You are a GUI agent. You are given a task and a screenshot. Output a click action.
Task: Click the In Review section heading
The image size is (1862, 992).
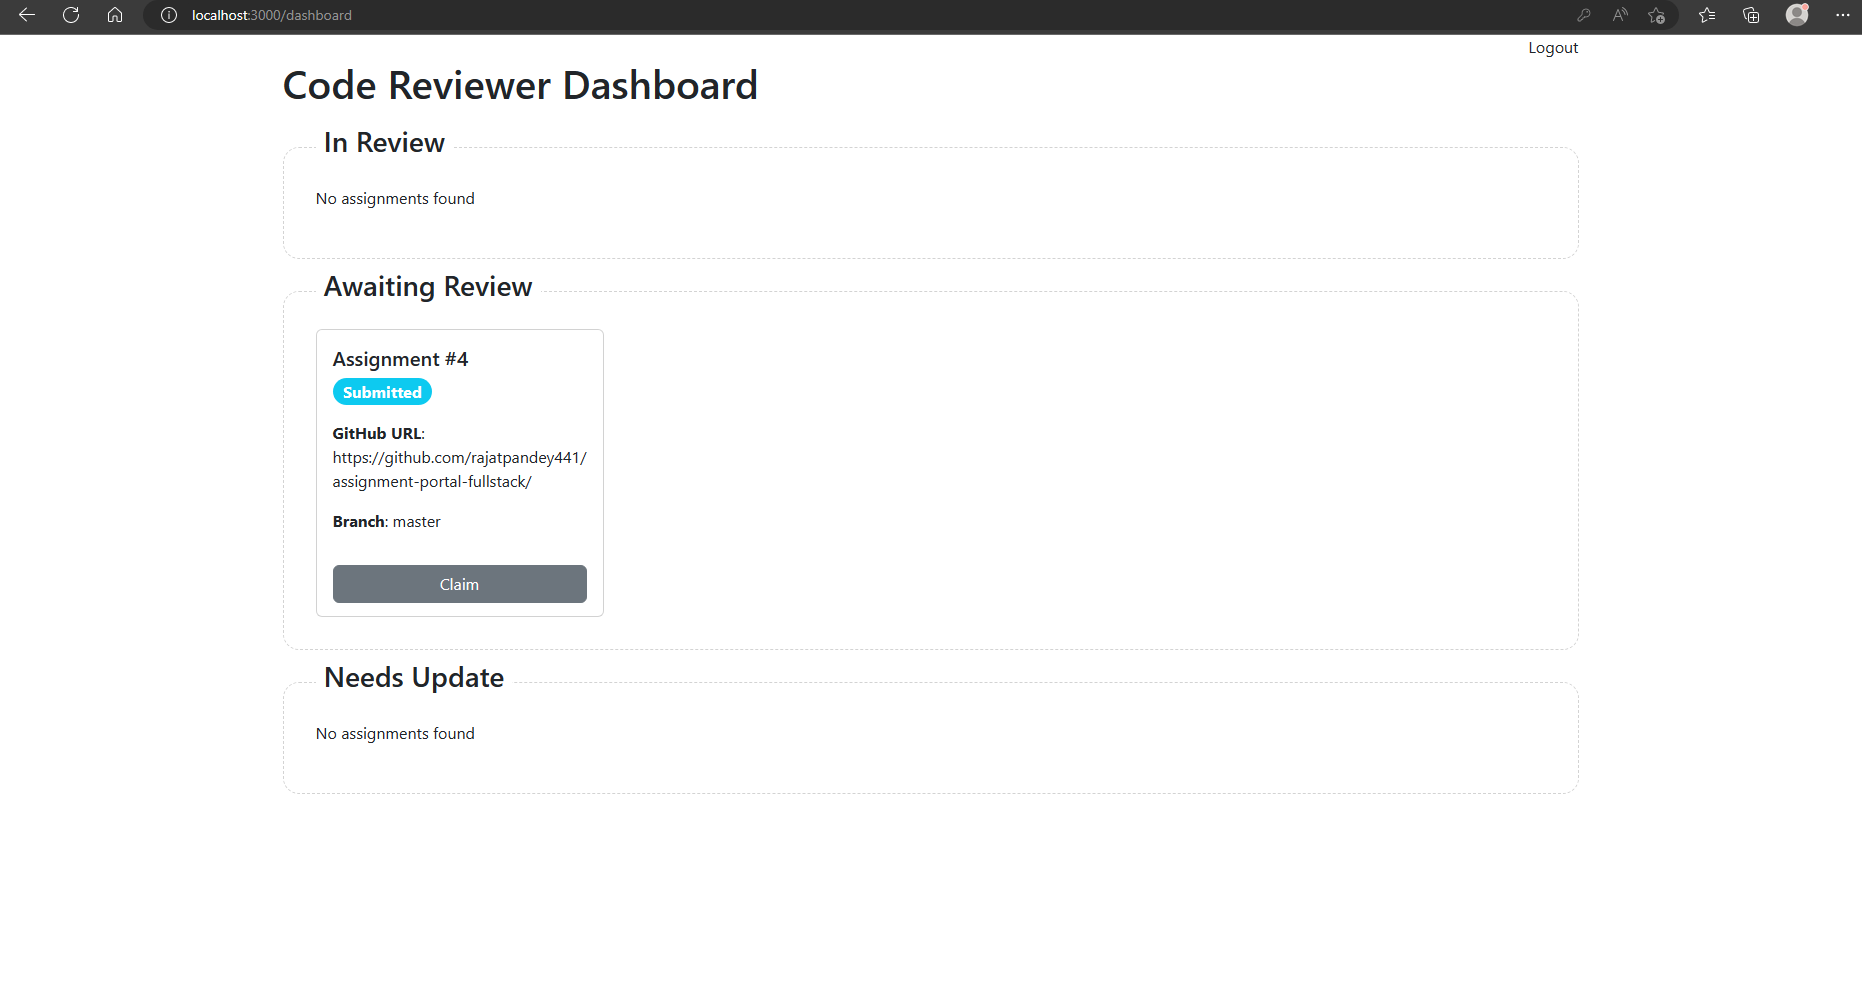pyautogui.click(x=384, y=143)
